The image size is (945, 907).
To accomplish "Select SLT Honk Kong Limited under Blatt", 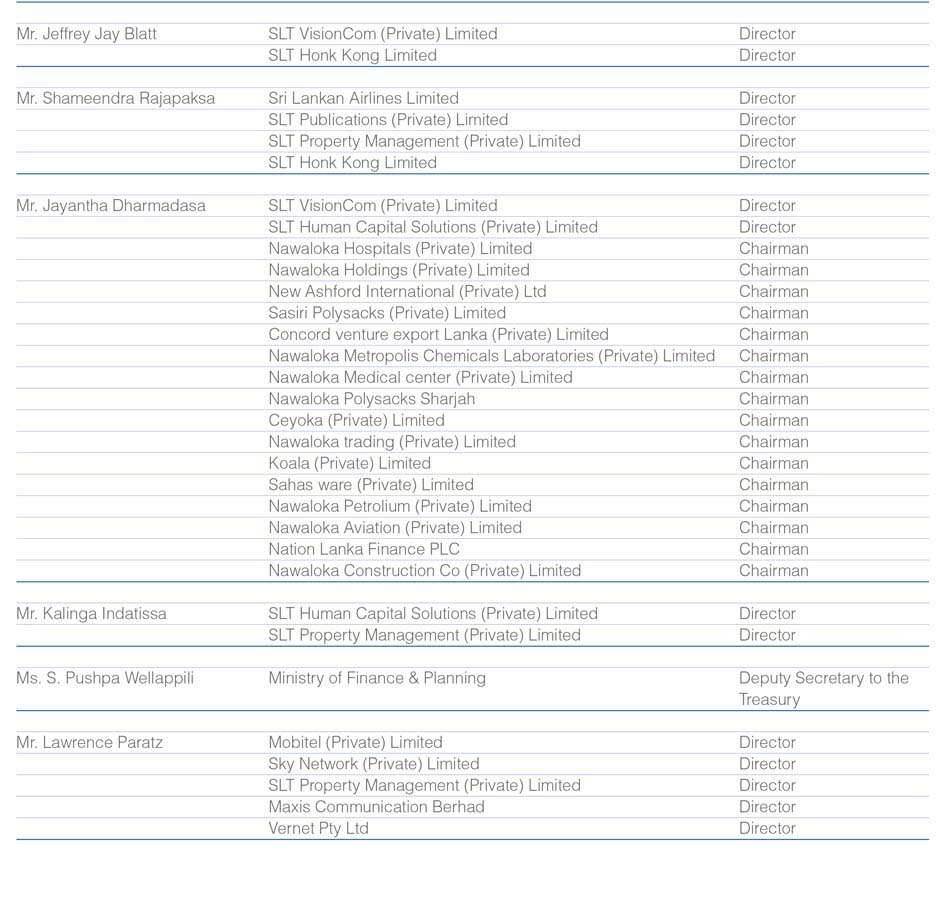I will point(353,55).
